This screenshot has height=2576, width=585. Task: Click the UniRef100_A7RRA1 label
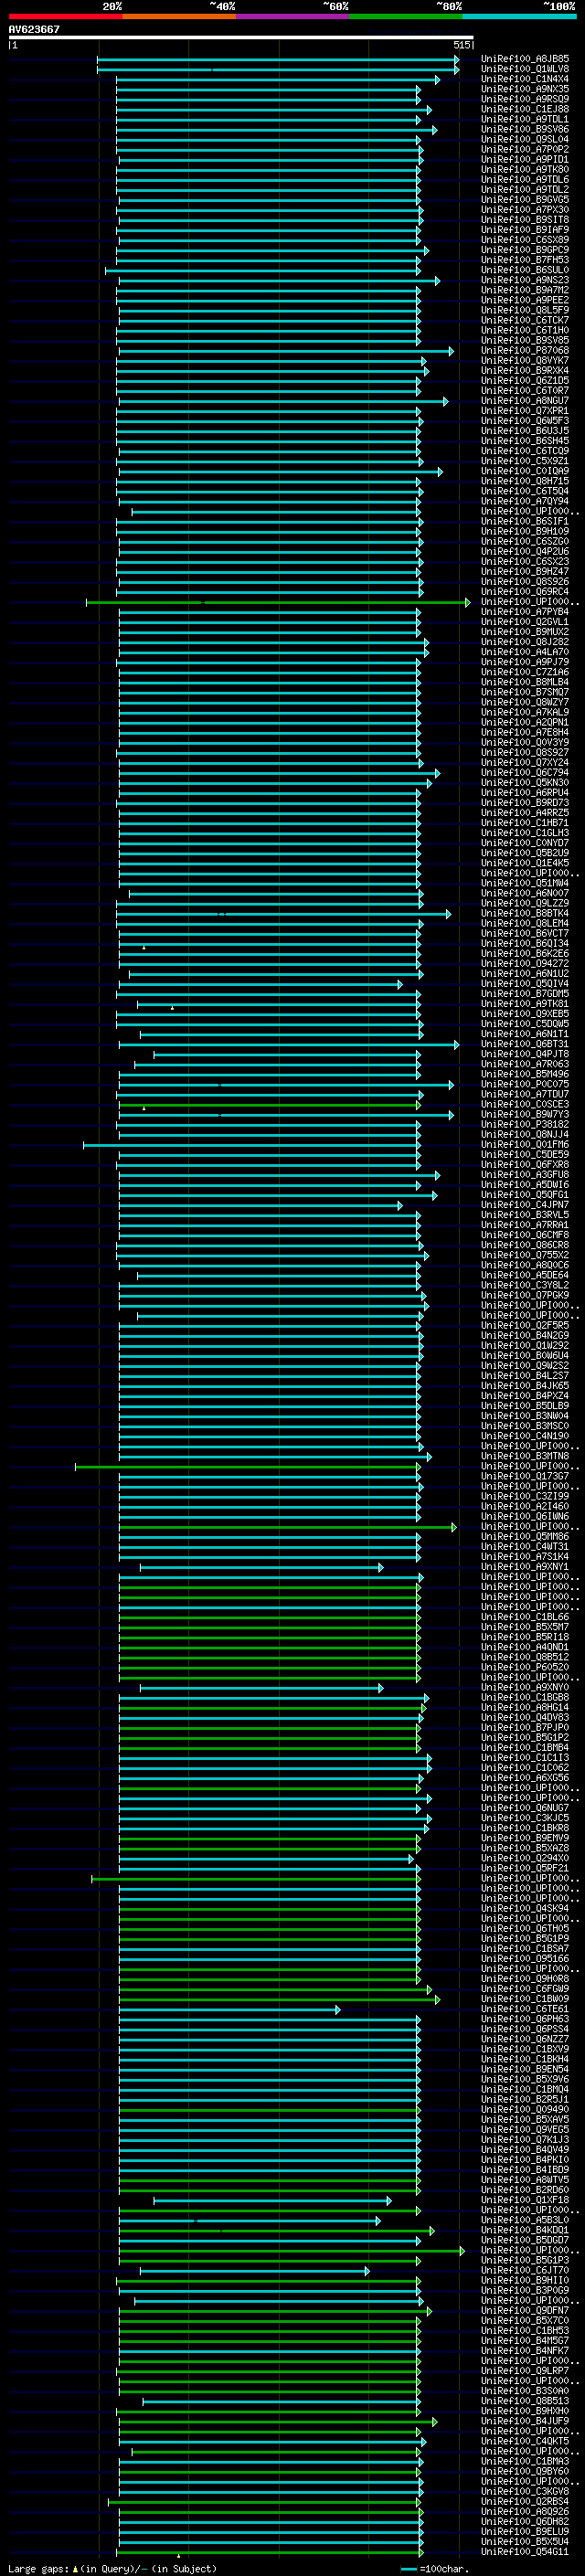coord(525,1225)
